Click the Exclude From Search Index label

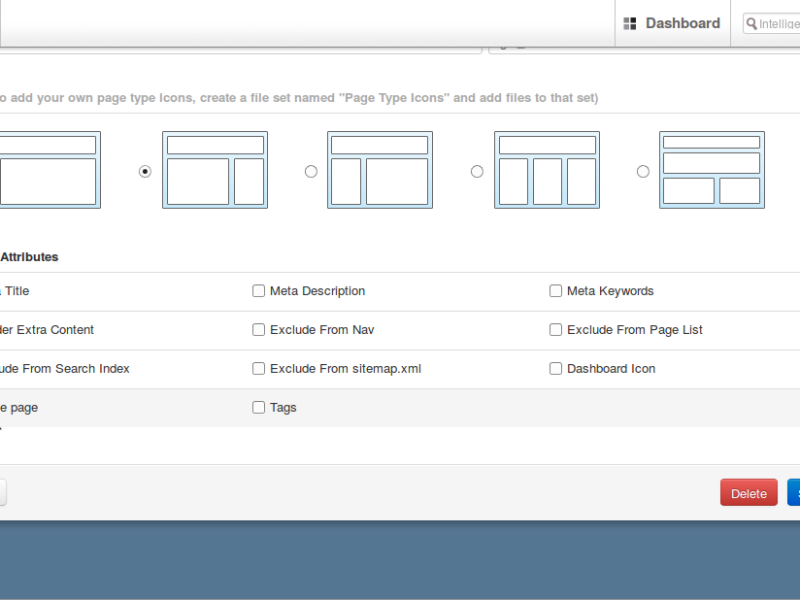click(x=65, y=368)
